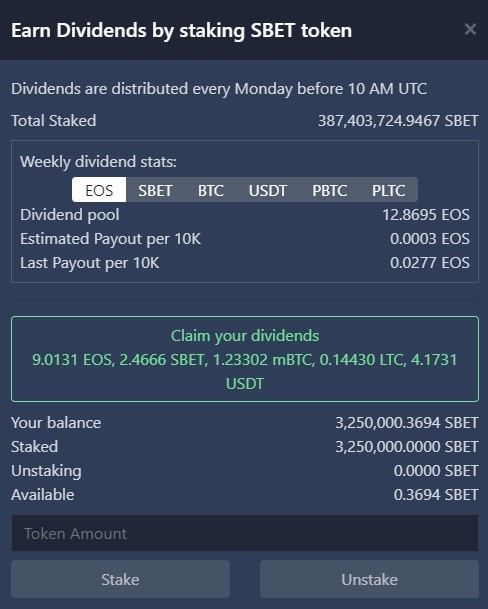
Task: Select the EOS dividend stats tab
Action: pos(99,190)
